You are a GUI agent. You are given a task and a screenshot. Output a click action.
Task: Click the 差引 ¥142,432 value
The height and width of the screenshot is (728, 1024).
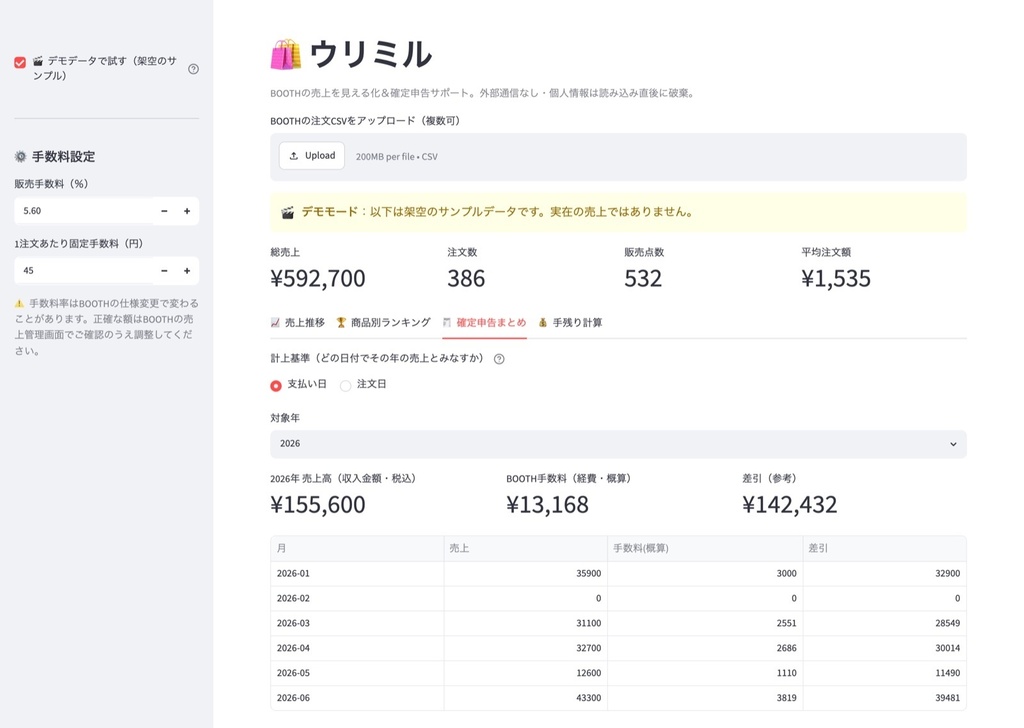pos(790,505)
